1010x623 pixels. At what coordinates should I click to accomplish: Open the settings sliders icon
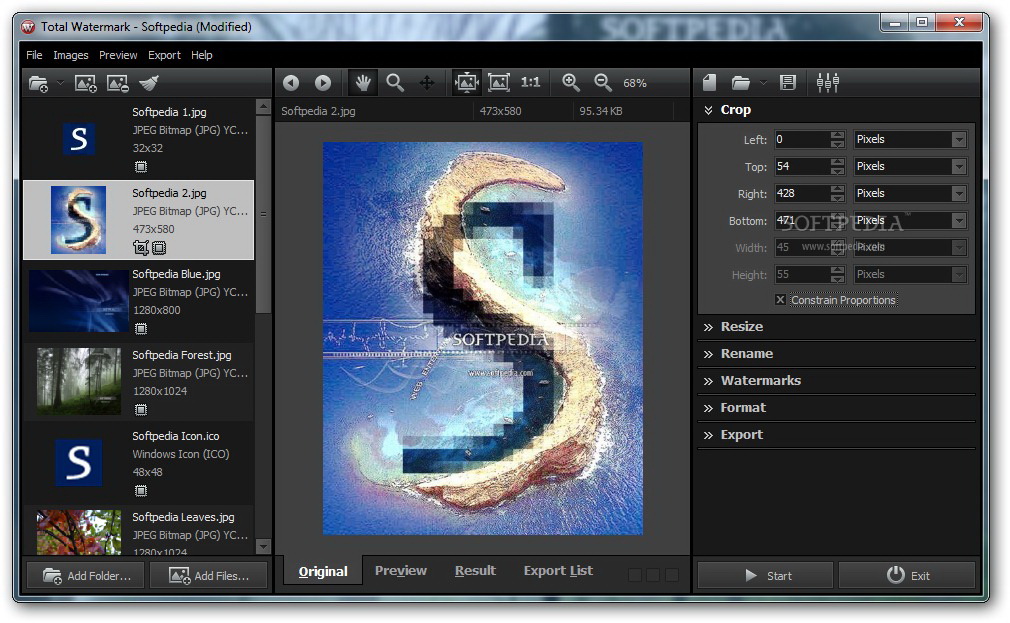tap(828, 82)
